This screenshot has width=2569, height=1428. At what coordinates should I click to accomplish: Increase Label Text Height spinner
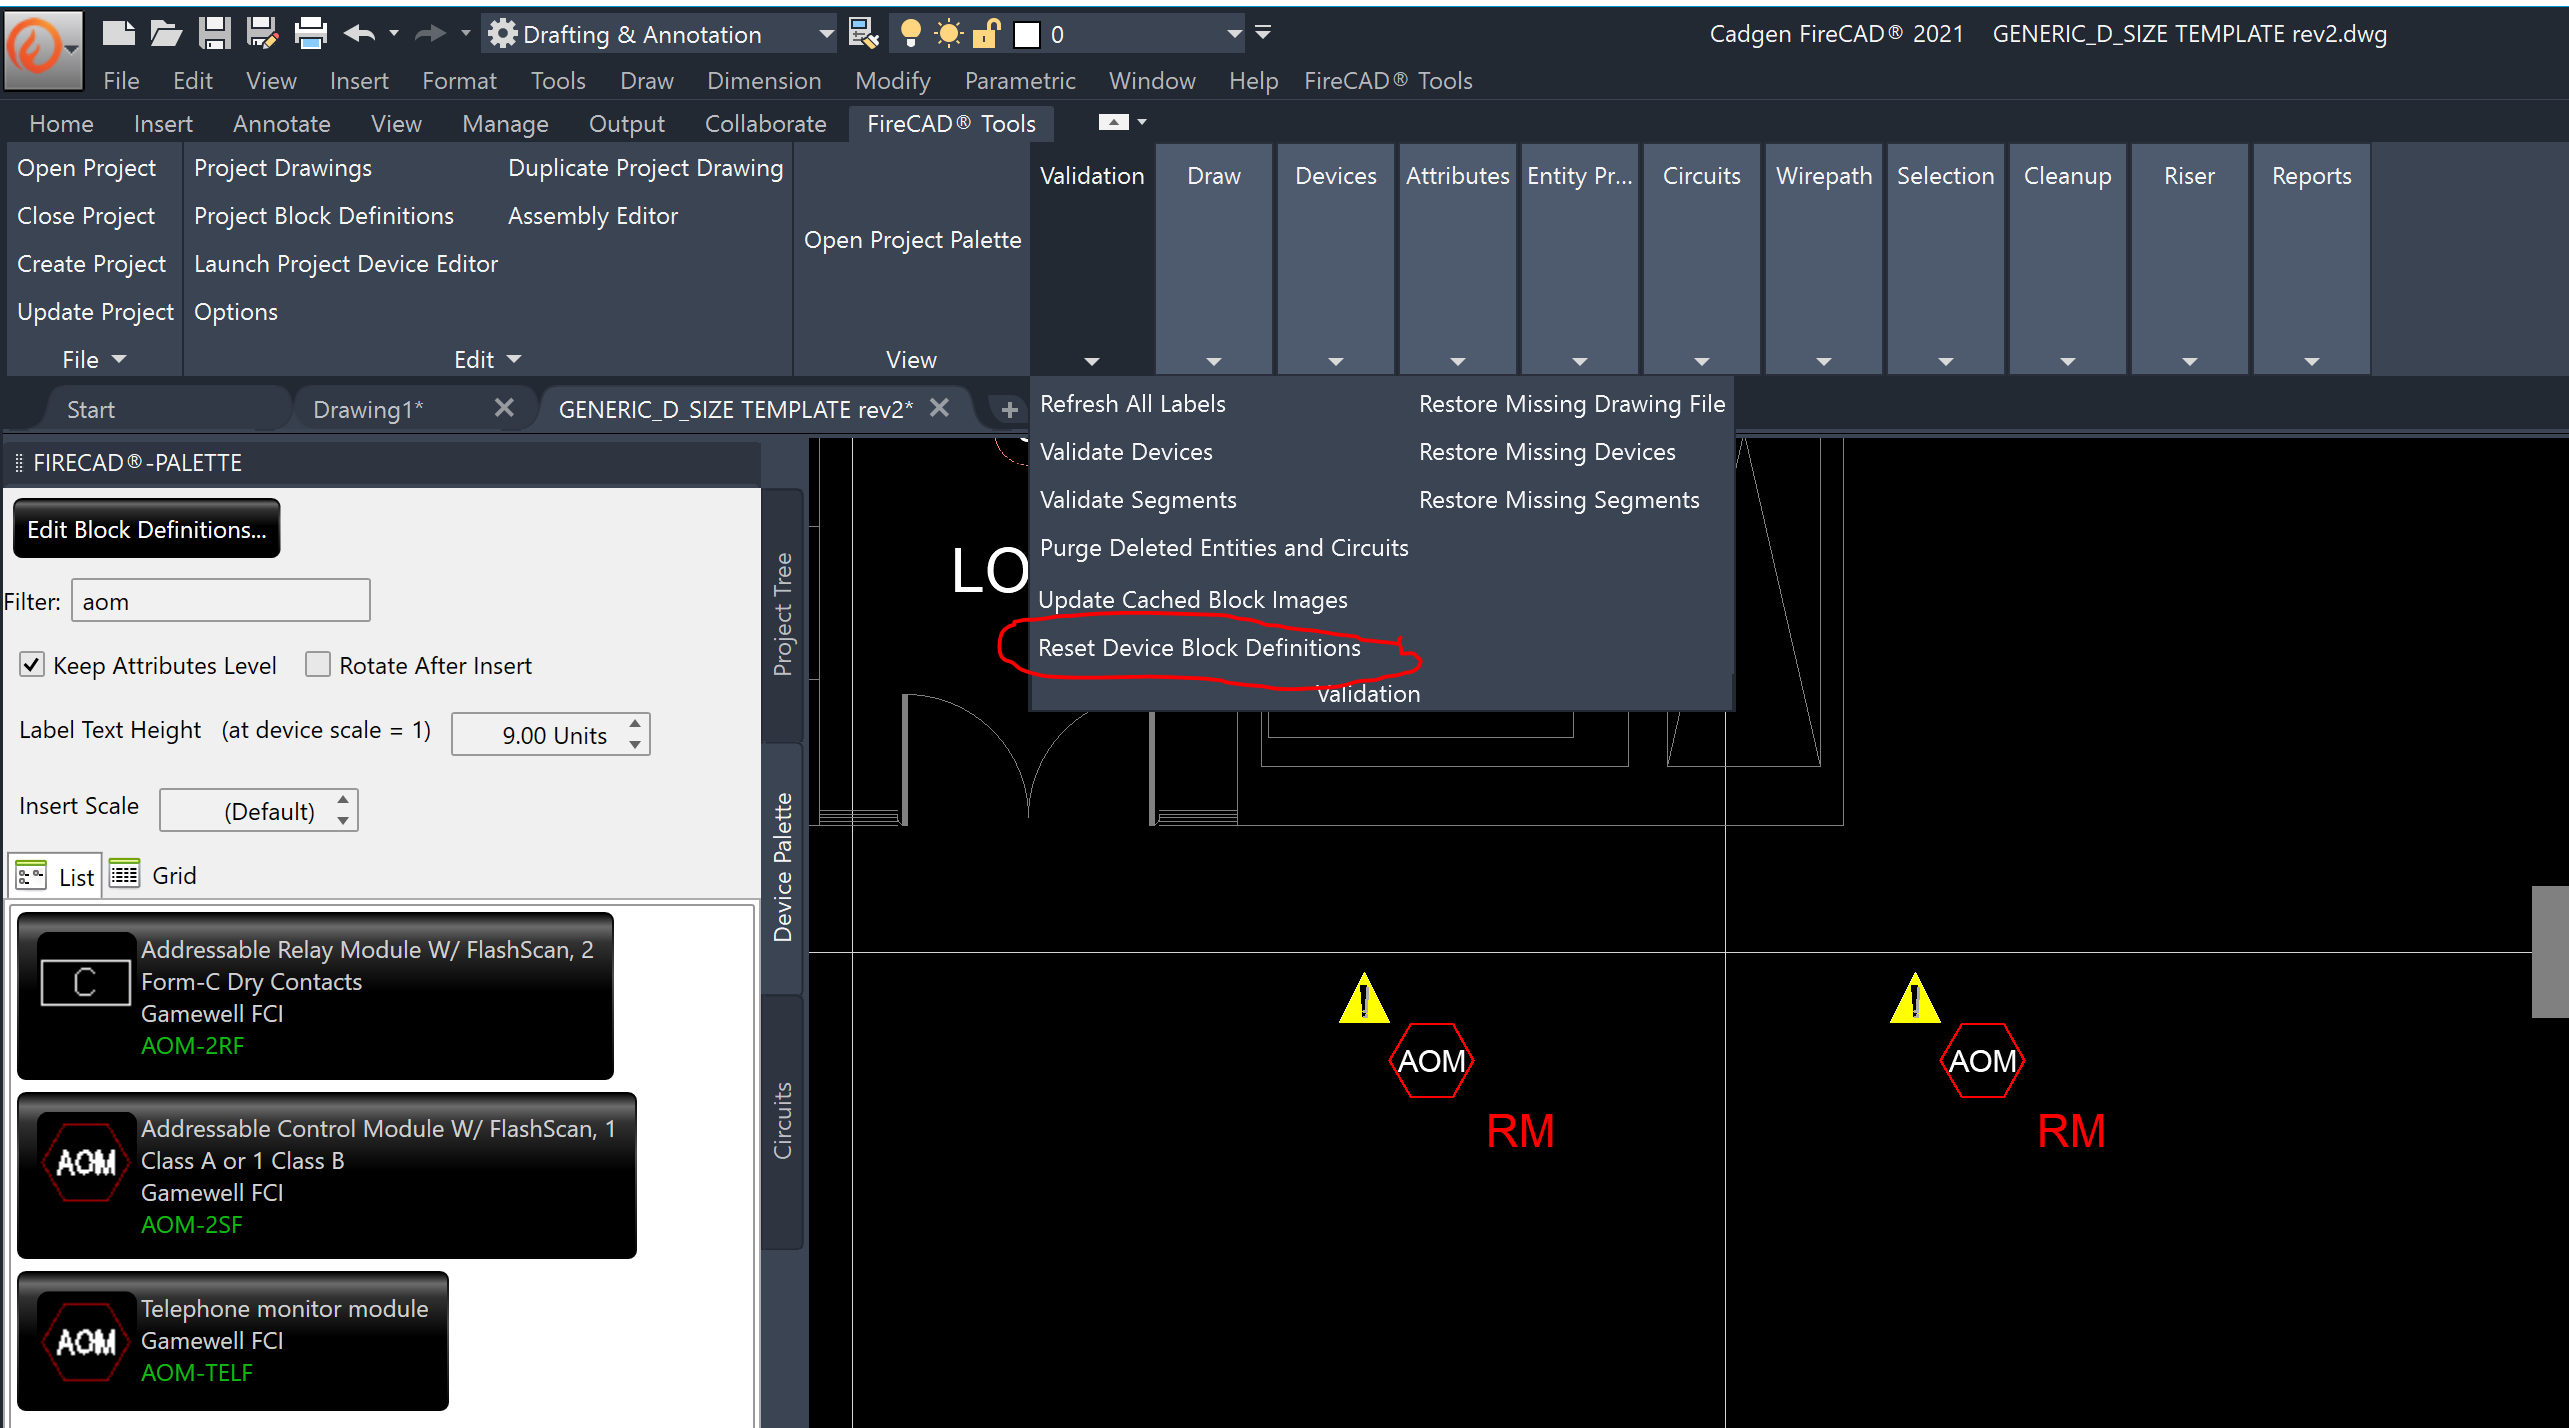[x=635, y=723]
